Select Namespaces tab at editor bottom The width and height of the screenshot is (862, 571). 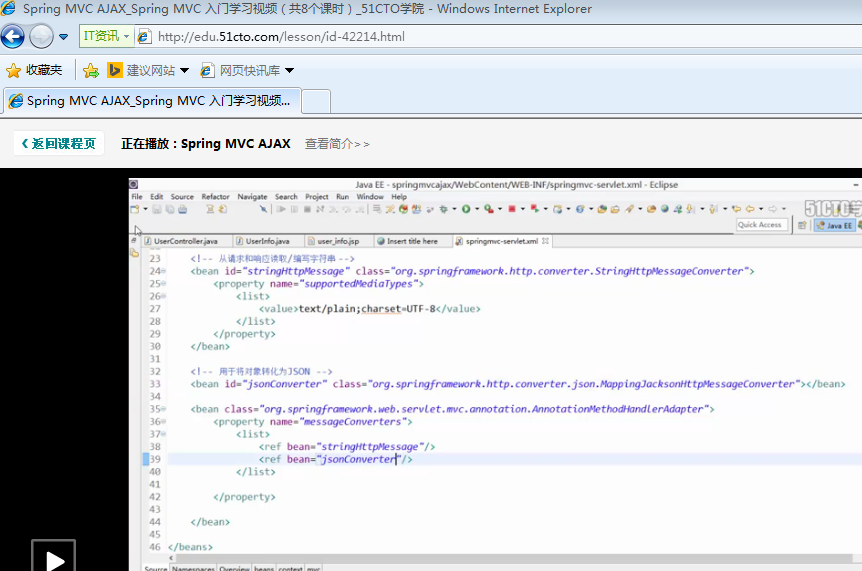coord(193,568)
